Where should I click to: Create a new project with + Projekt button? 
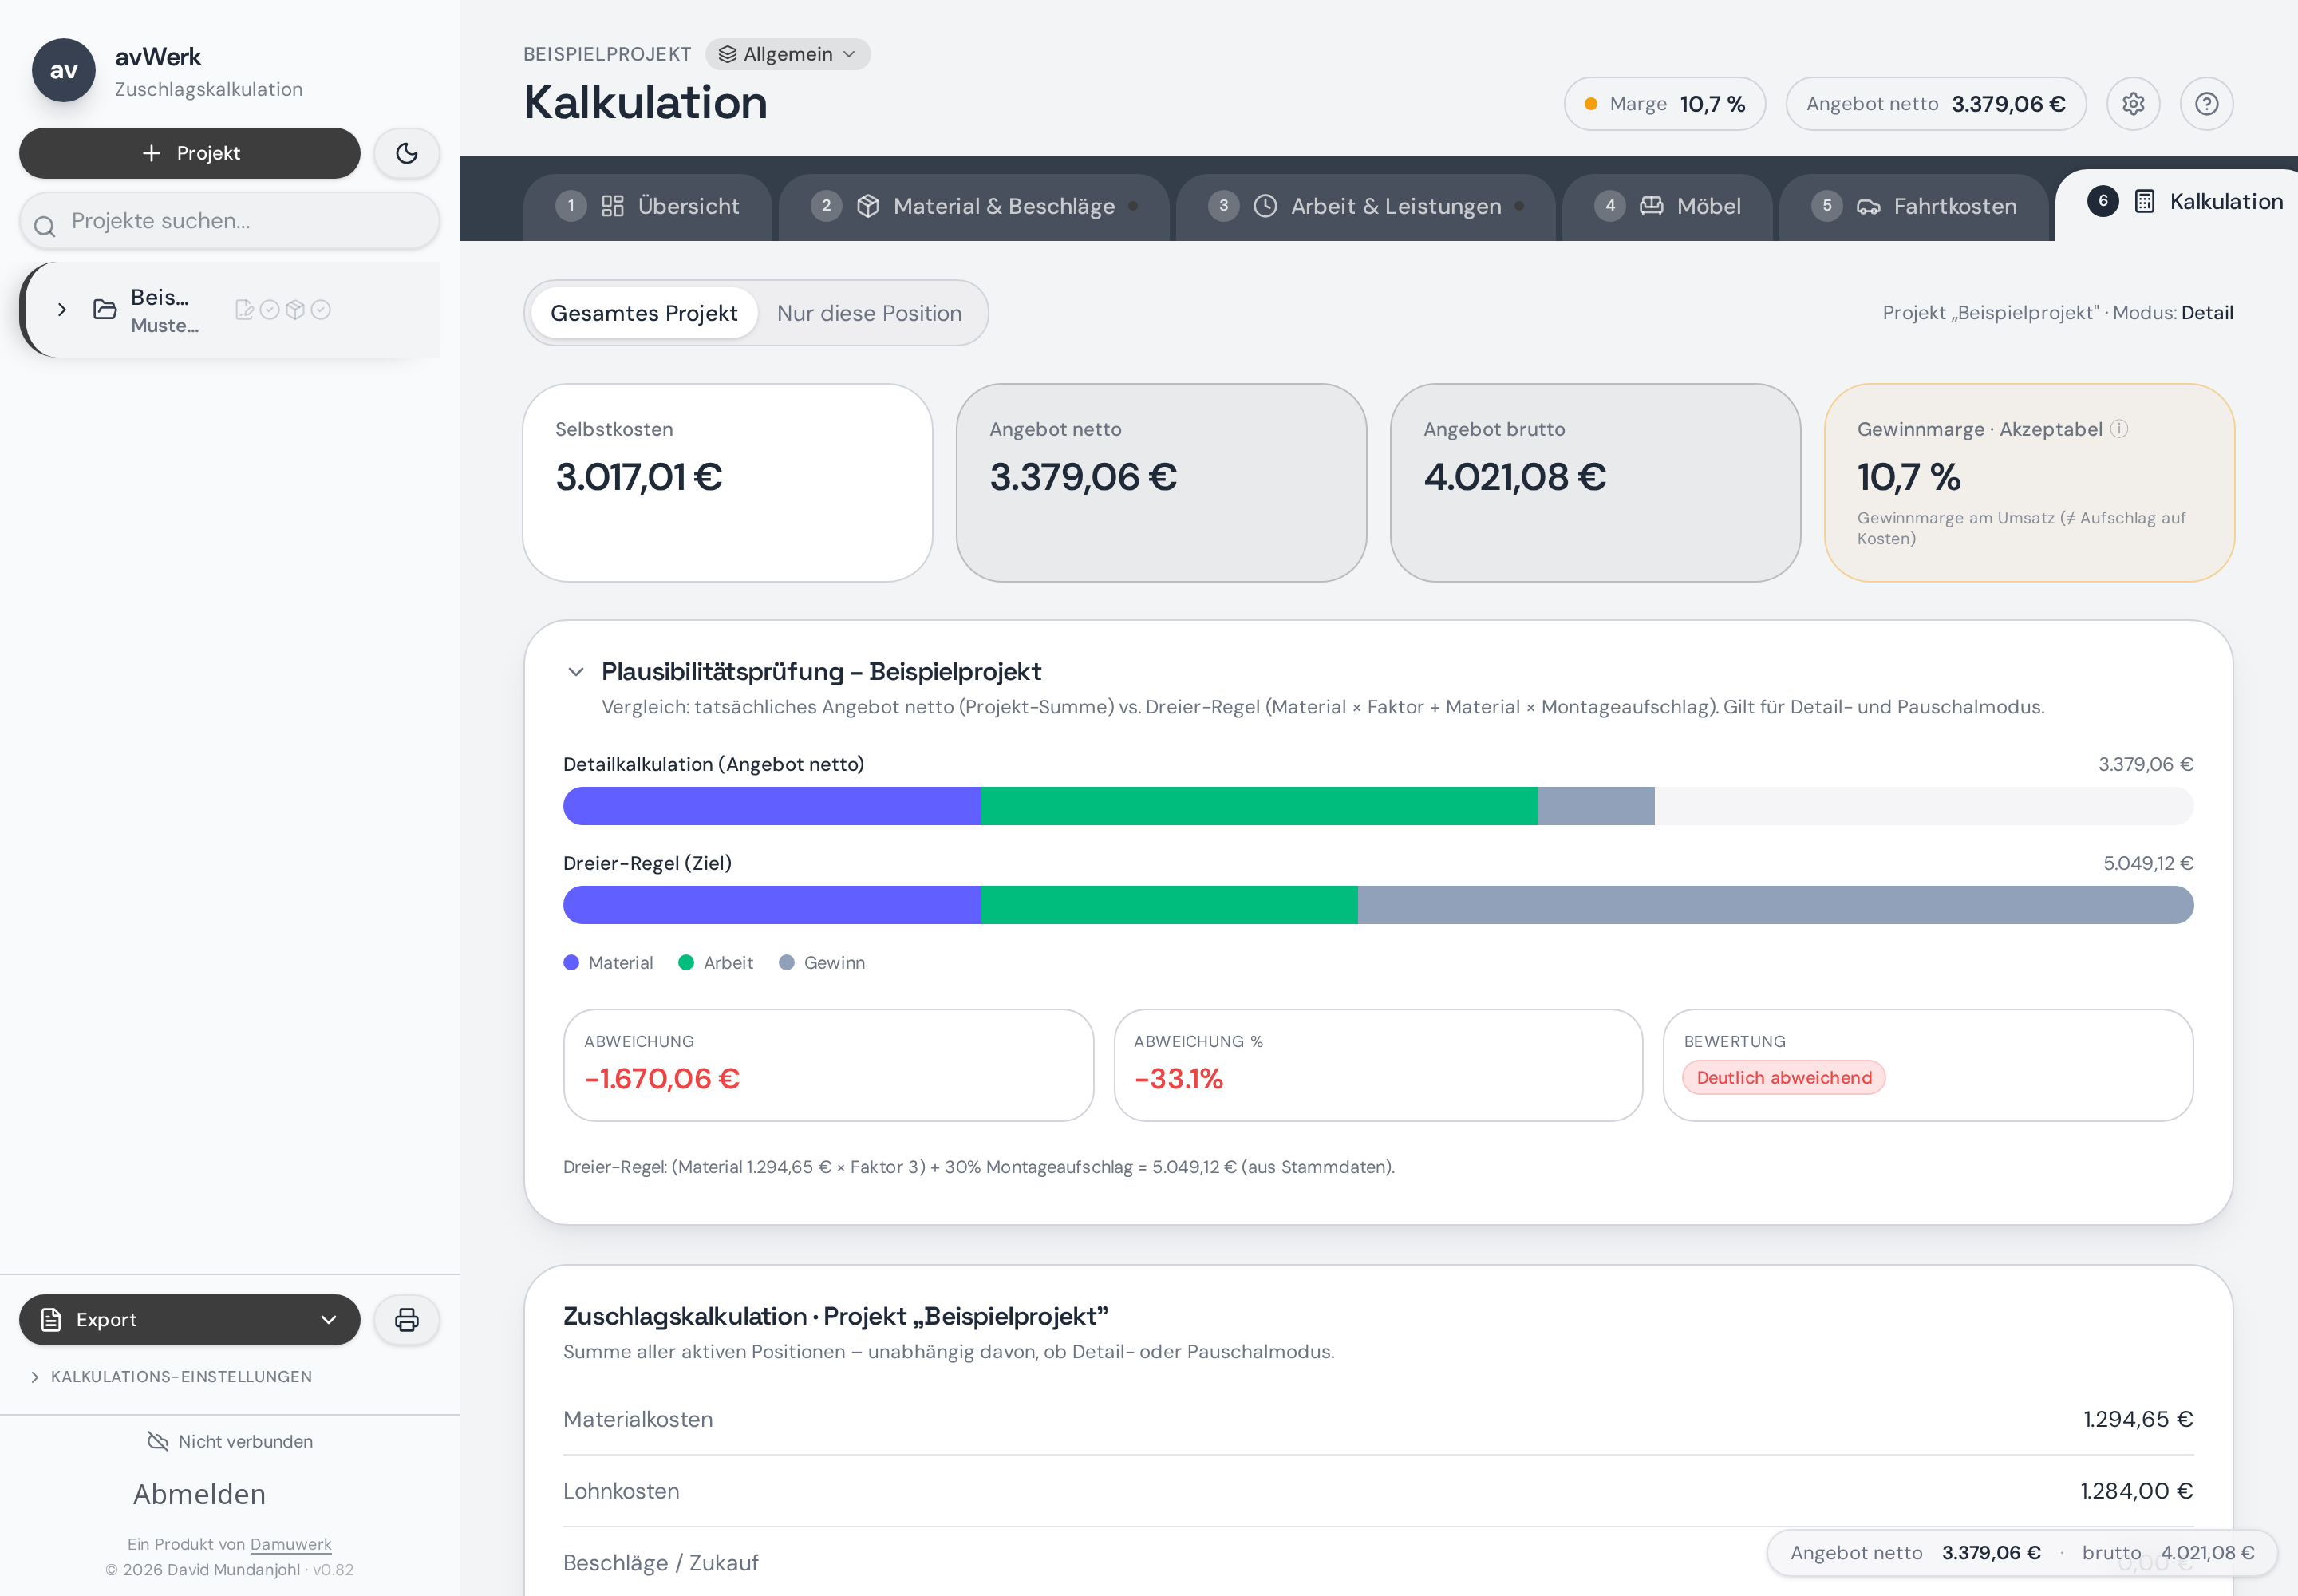tap(190, 153)
